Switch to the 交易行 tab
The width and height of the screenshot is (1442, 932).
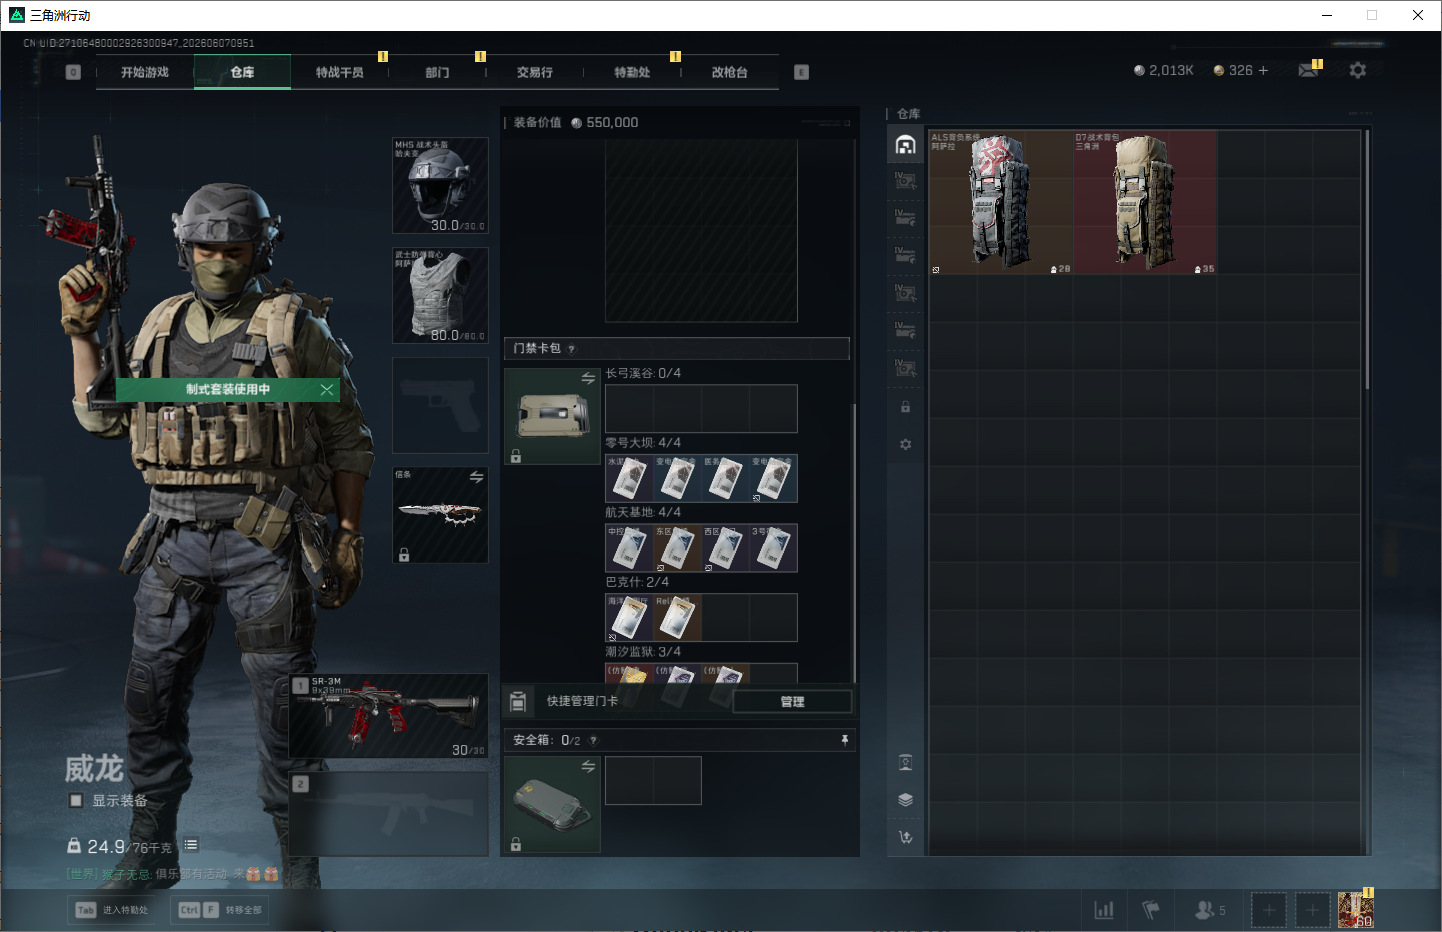point(535,72)
